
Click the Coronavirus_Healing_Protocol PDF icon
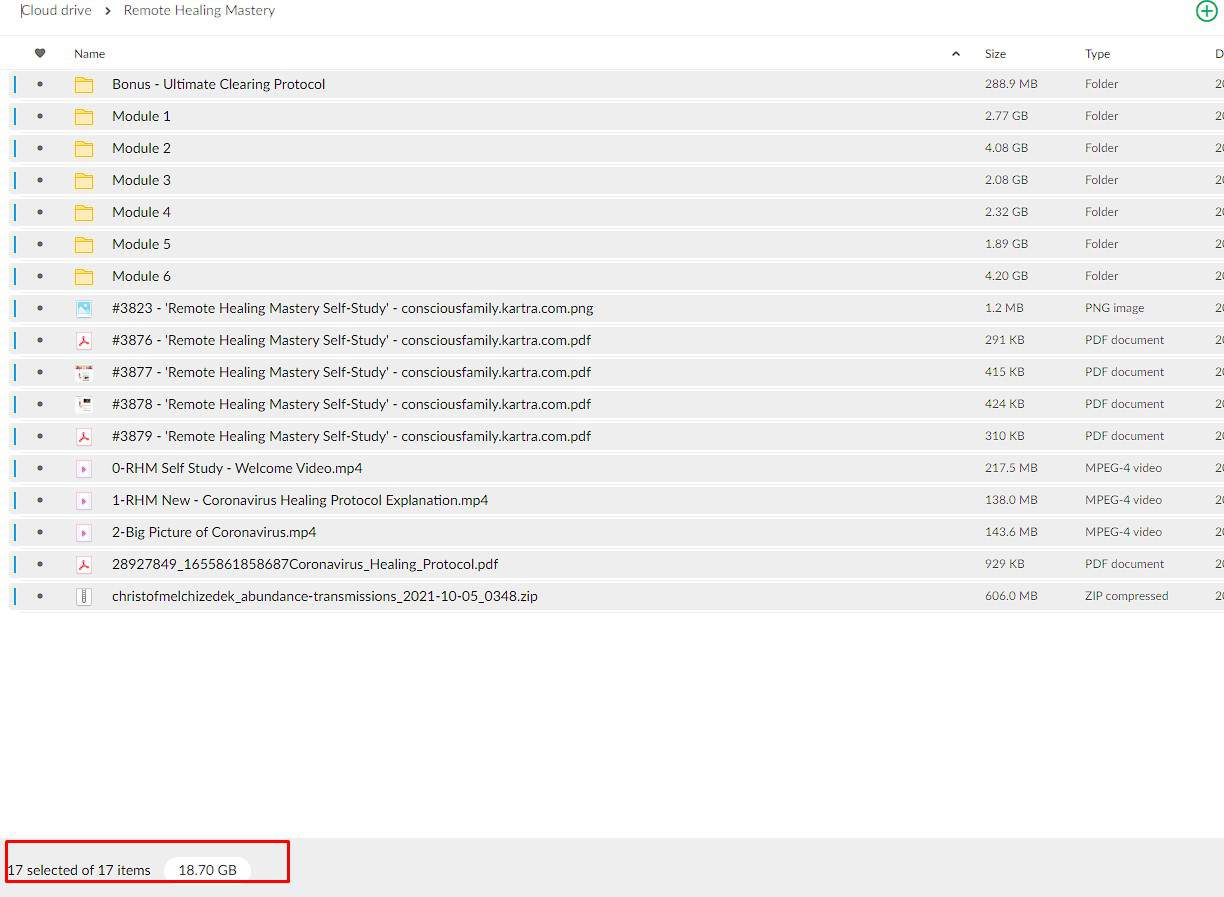84,565
